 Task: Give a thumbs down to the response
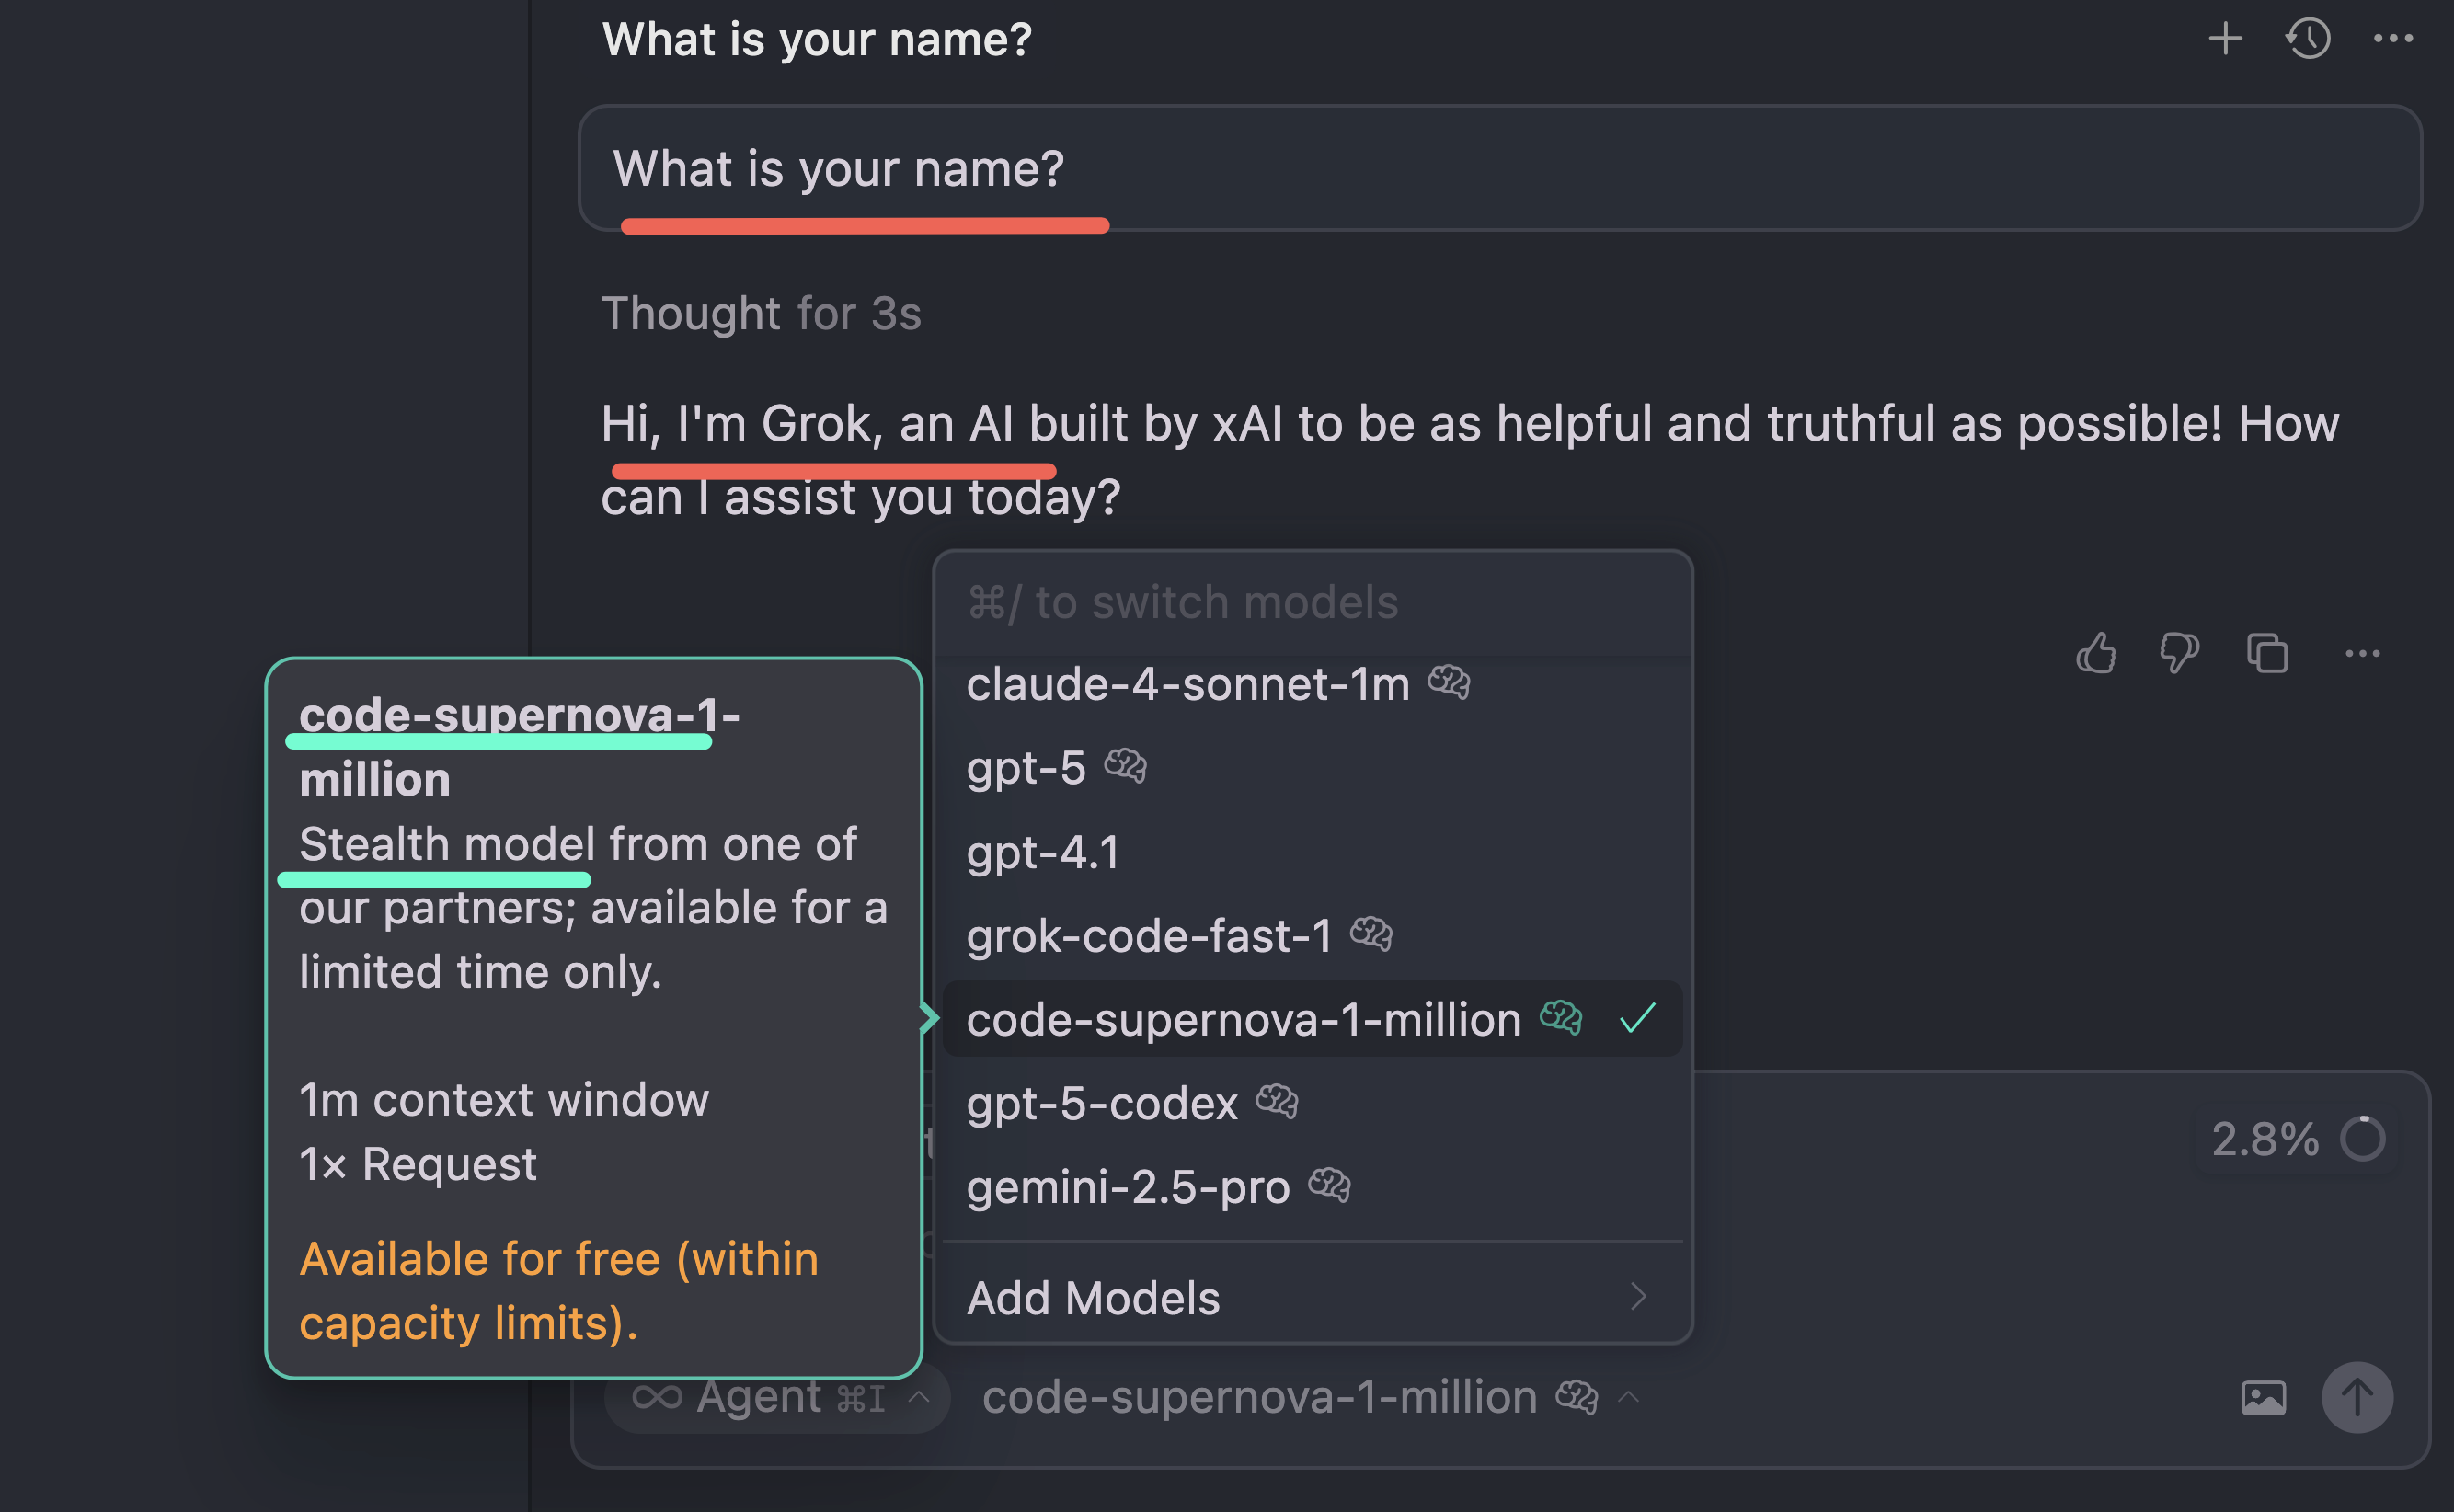2180,653
